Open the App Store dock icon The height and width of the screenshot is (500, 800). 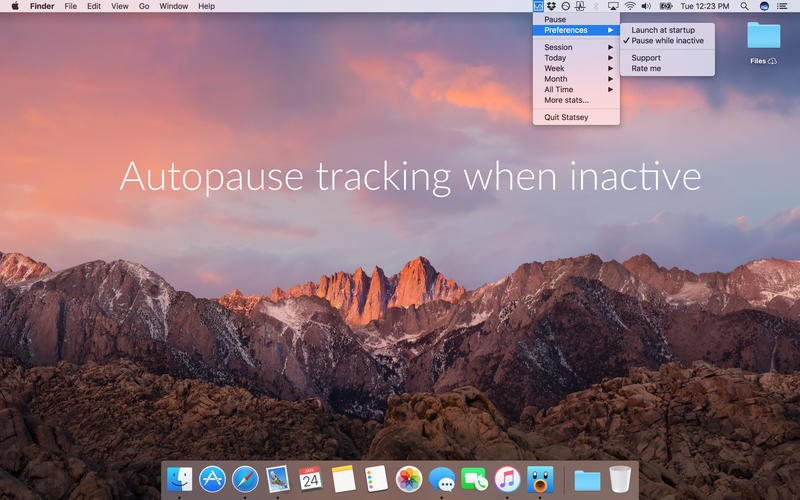pyautogui.click(x=212, y=480)
